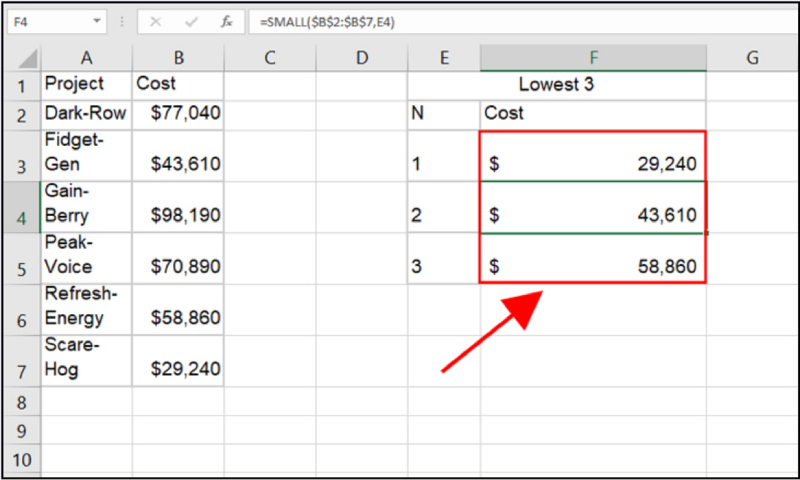The image size is (800, 480).
Task: Click the Select All corner triangle
Action: [x=22, y=59]
